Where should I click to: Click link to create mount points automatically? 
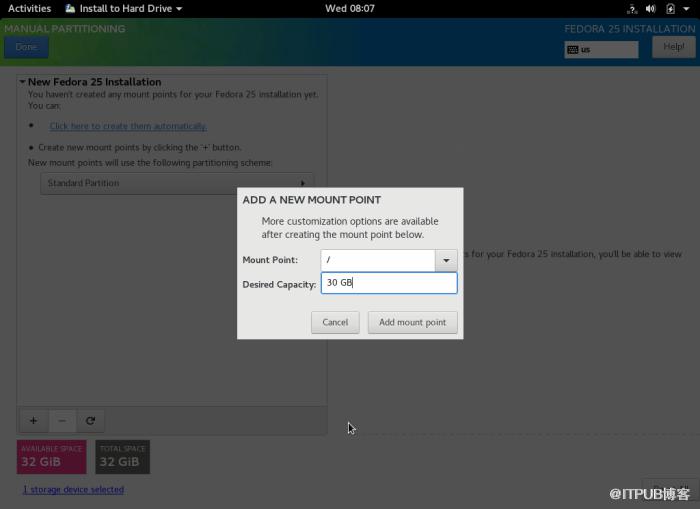pos(128,126)
